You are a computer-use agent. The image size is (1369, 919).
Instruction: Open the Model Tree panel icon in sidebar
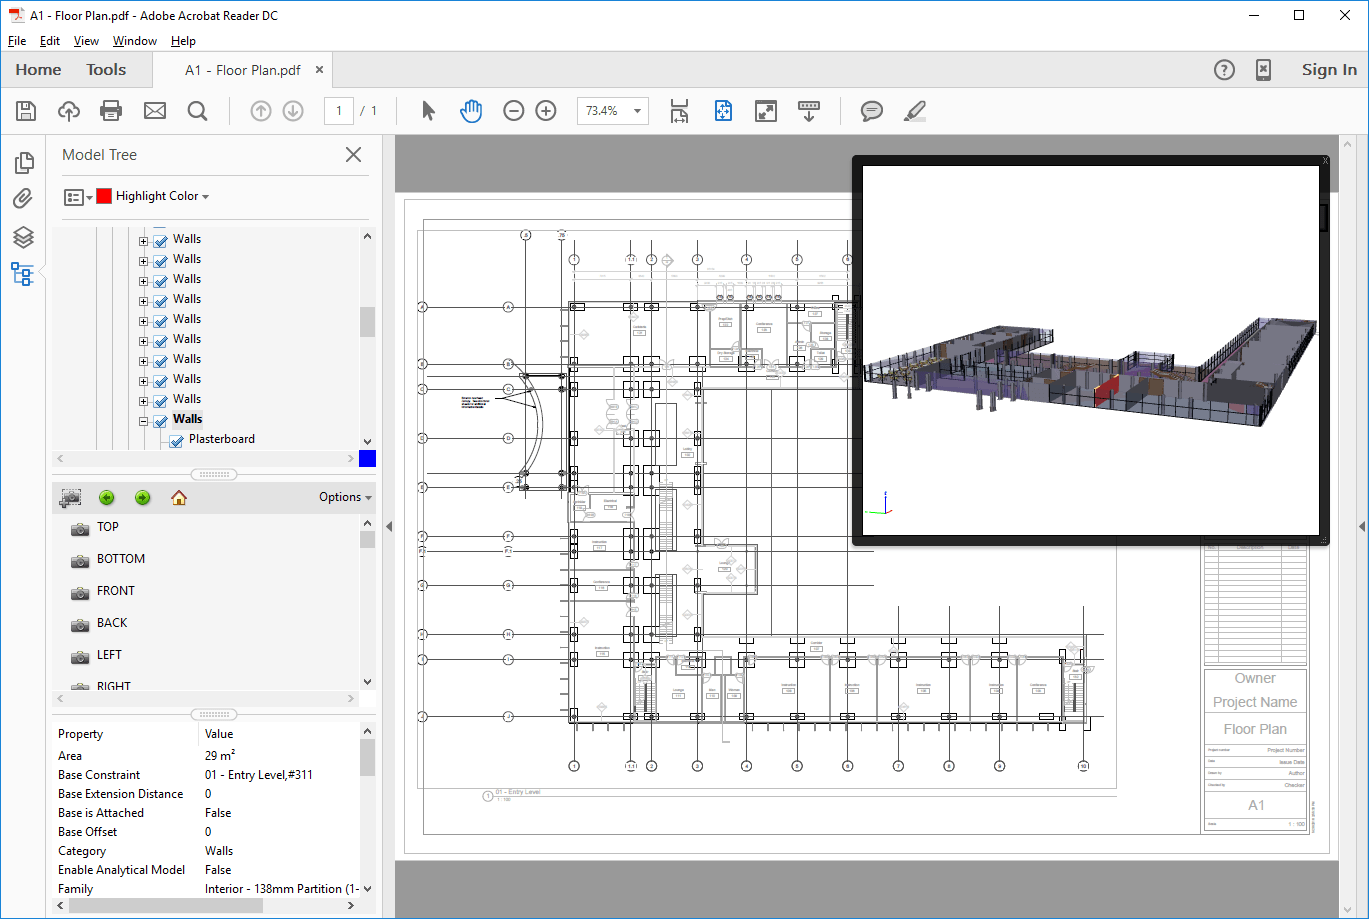(23, 274)
